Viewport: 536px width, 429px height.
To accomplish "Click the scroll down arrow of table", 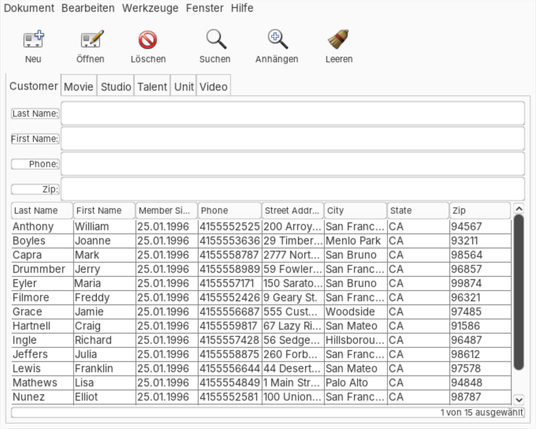I will click(519, 399).
